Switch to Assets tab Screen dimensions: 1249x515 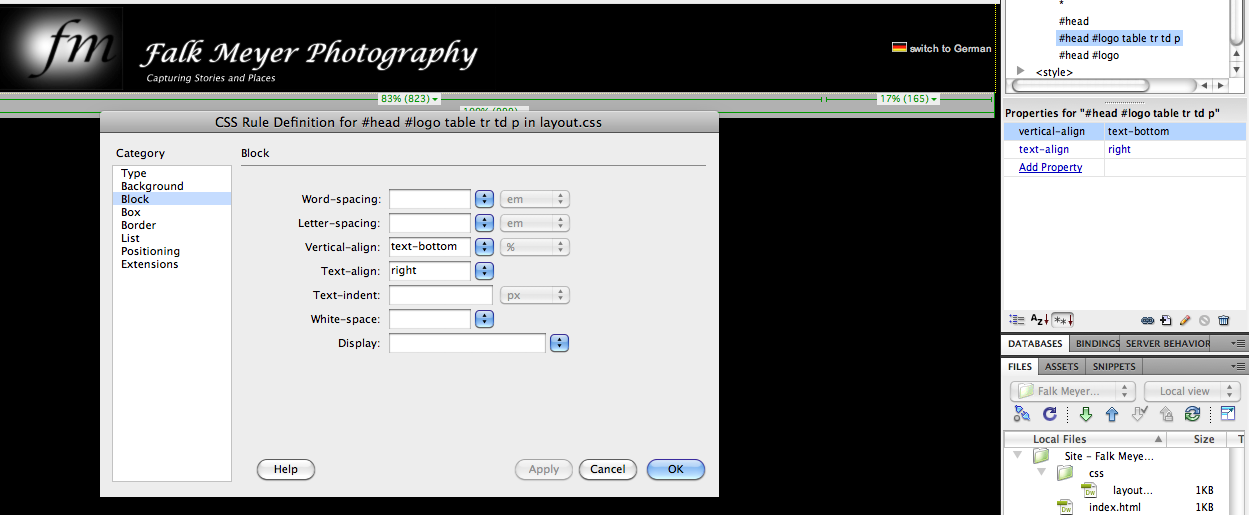pyautogui.click(x=1062, y=366)
